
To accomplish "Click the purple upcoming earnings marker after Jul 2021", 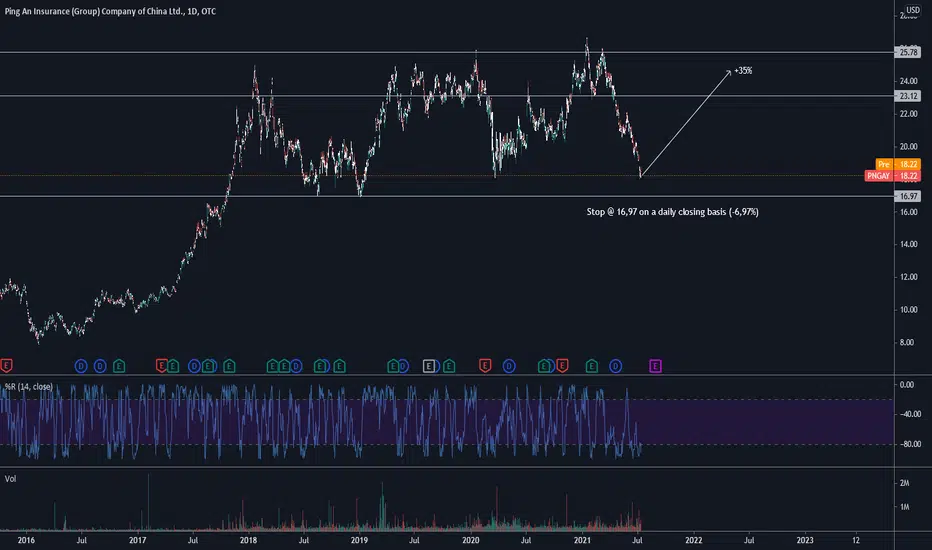I will pos(655,366).
